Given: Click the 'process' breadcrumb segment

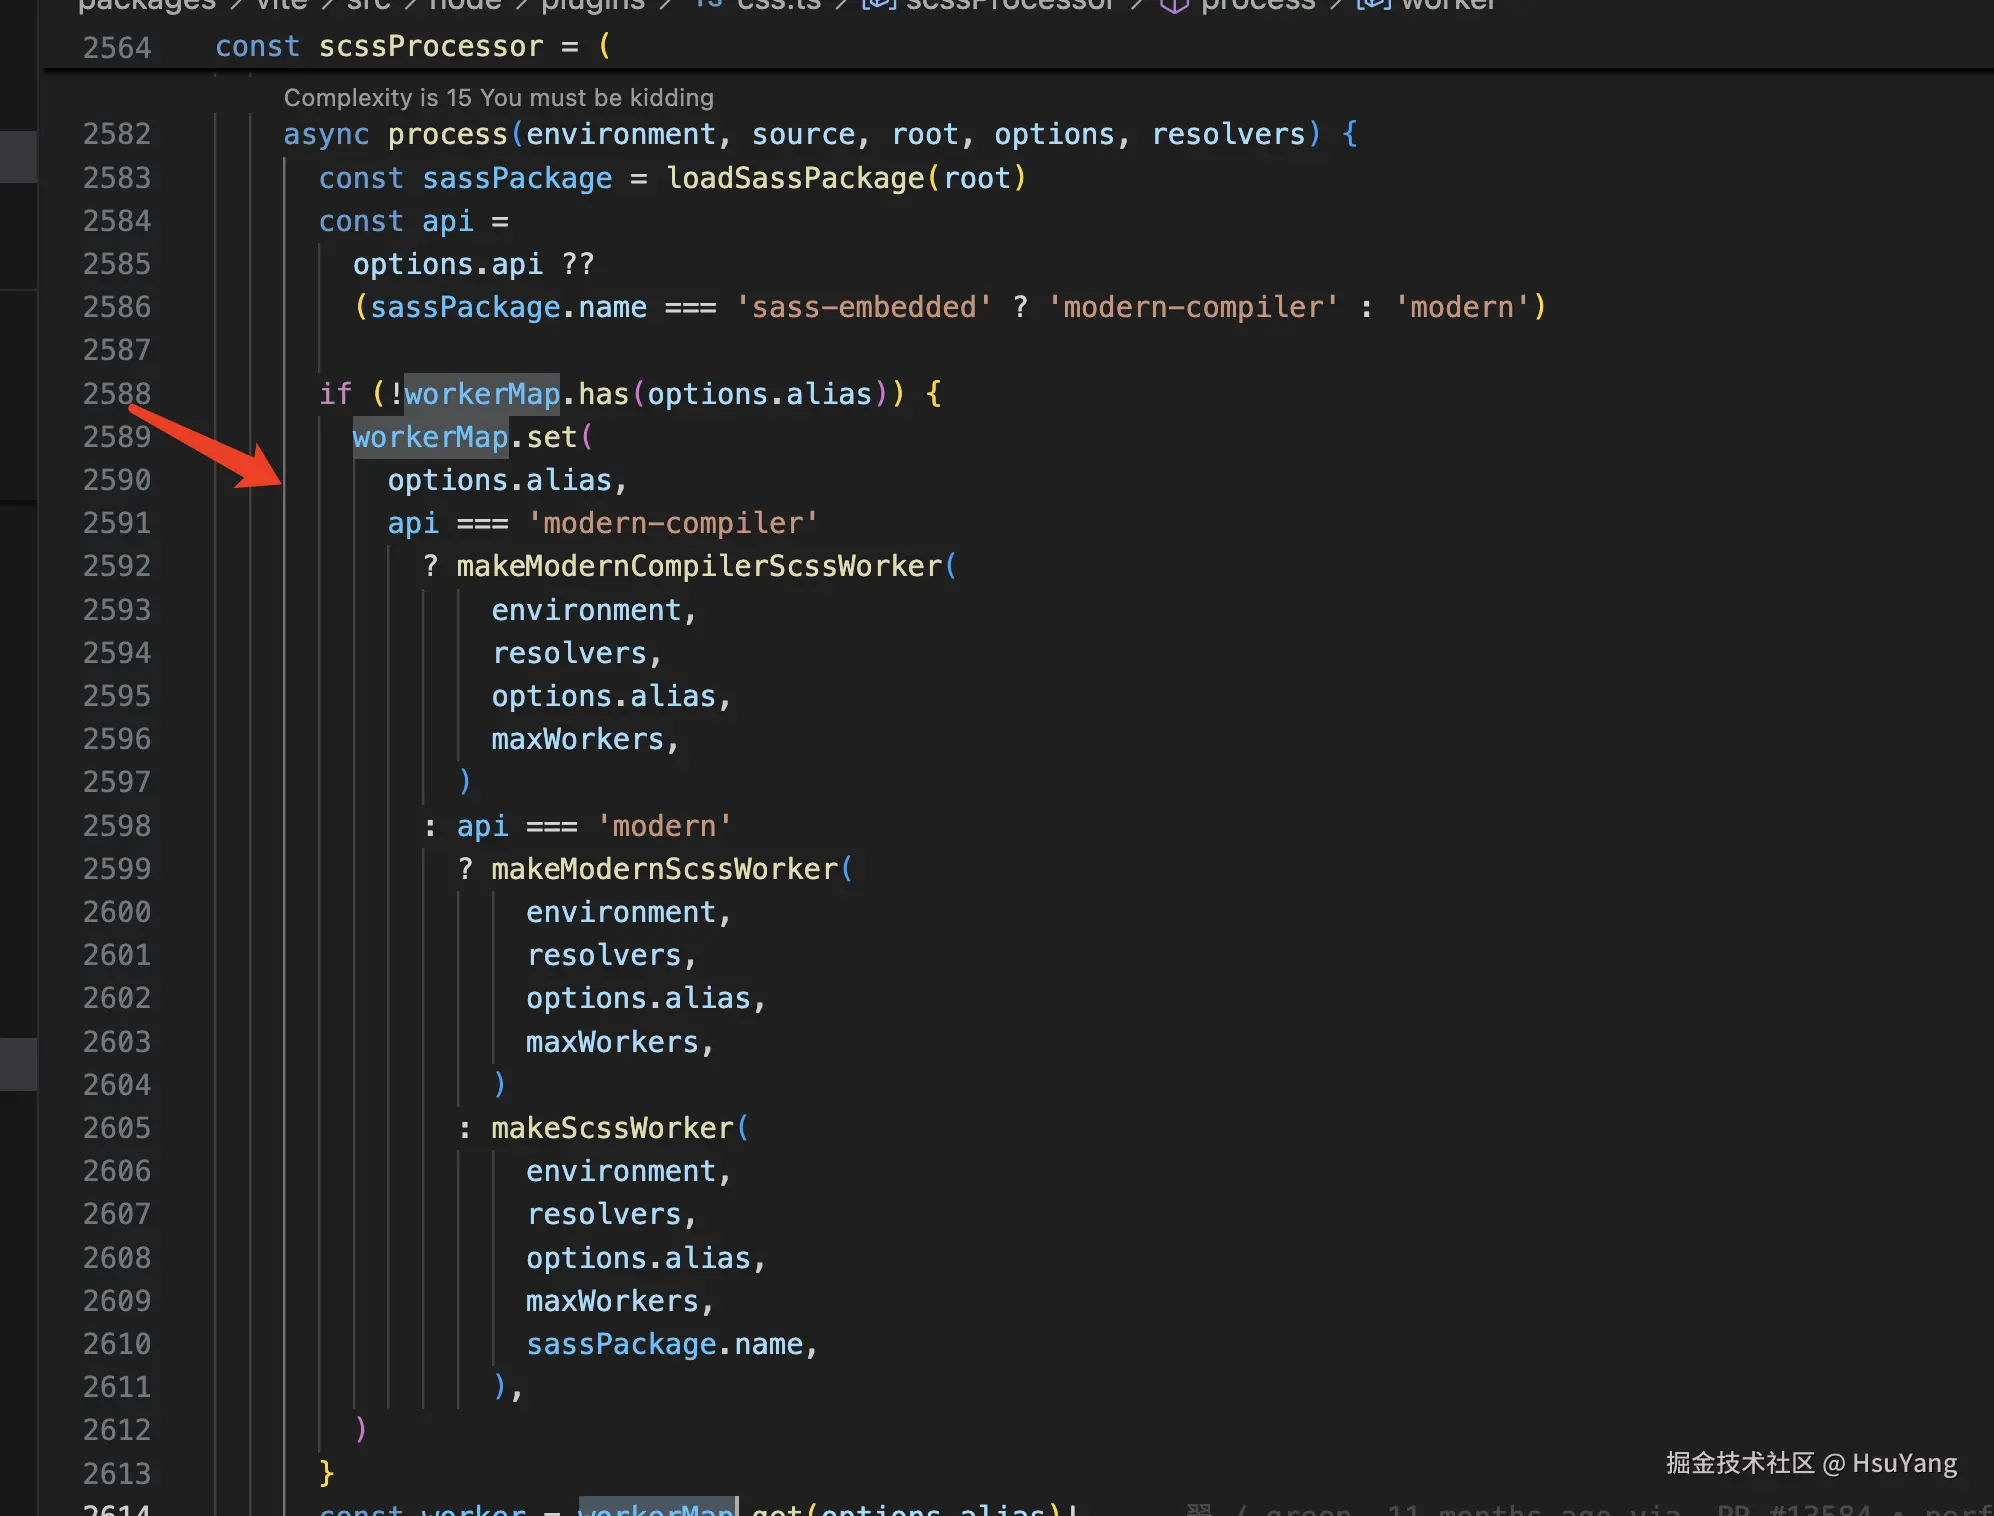Looking at the screenshot, I should 1258,5.
